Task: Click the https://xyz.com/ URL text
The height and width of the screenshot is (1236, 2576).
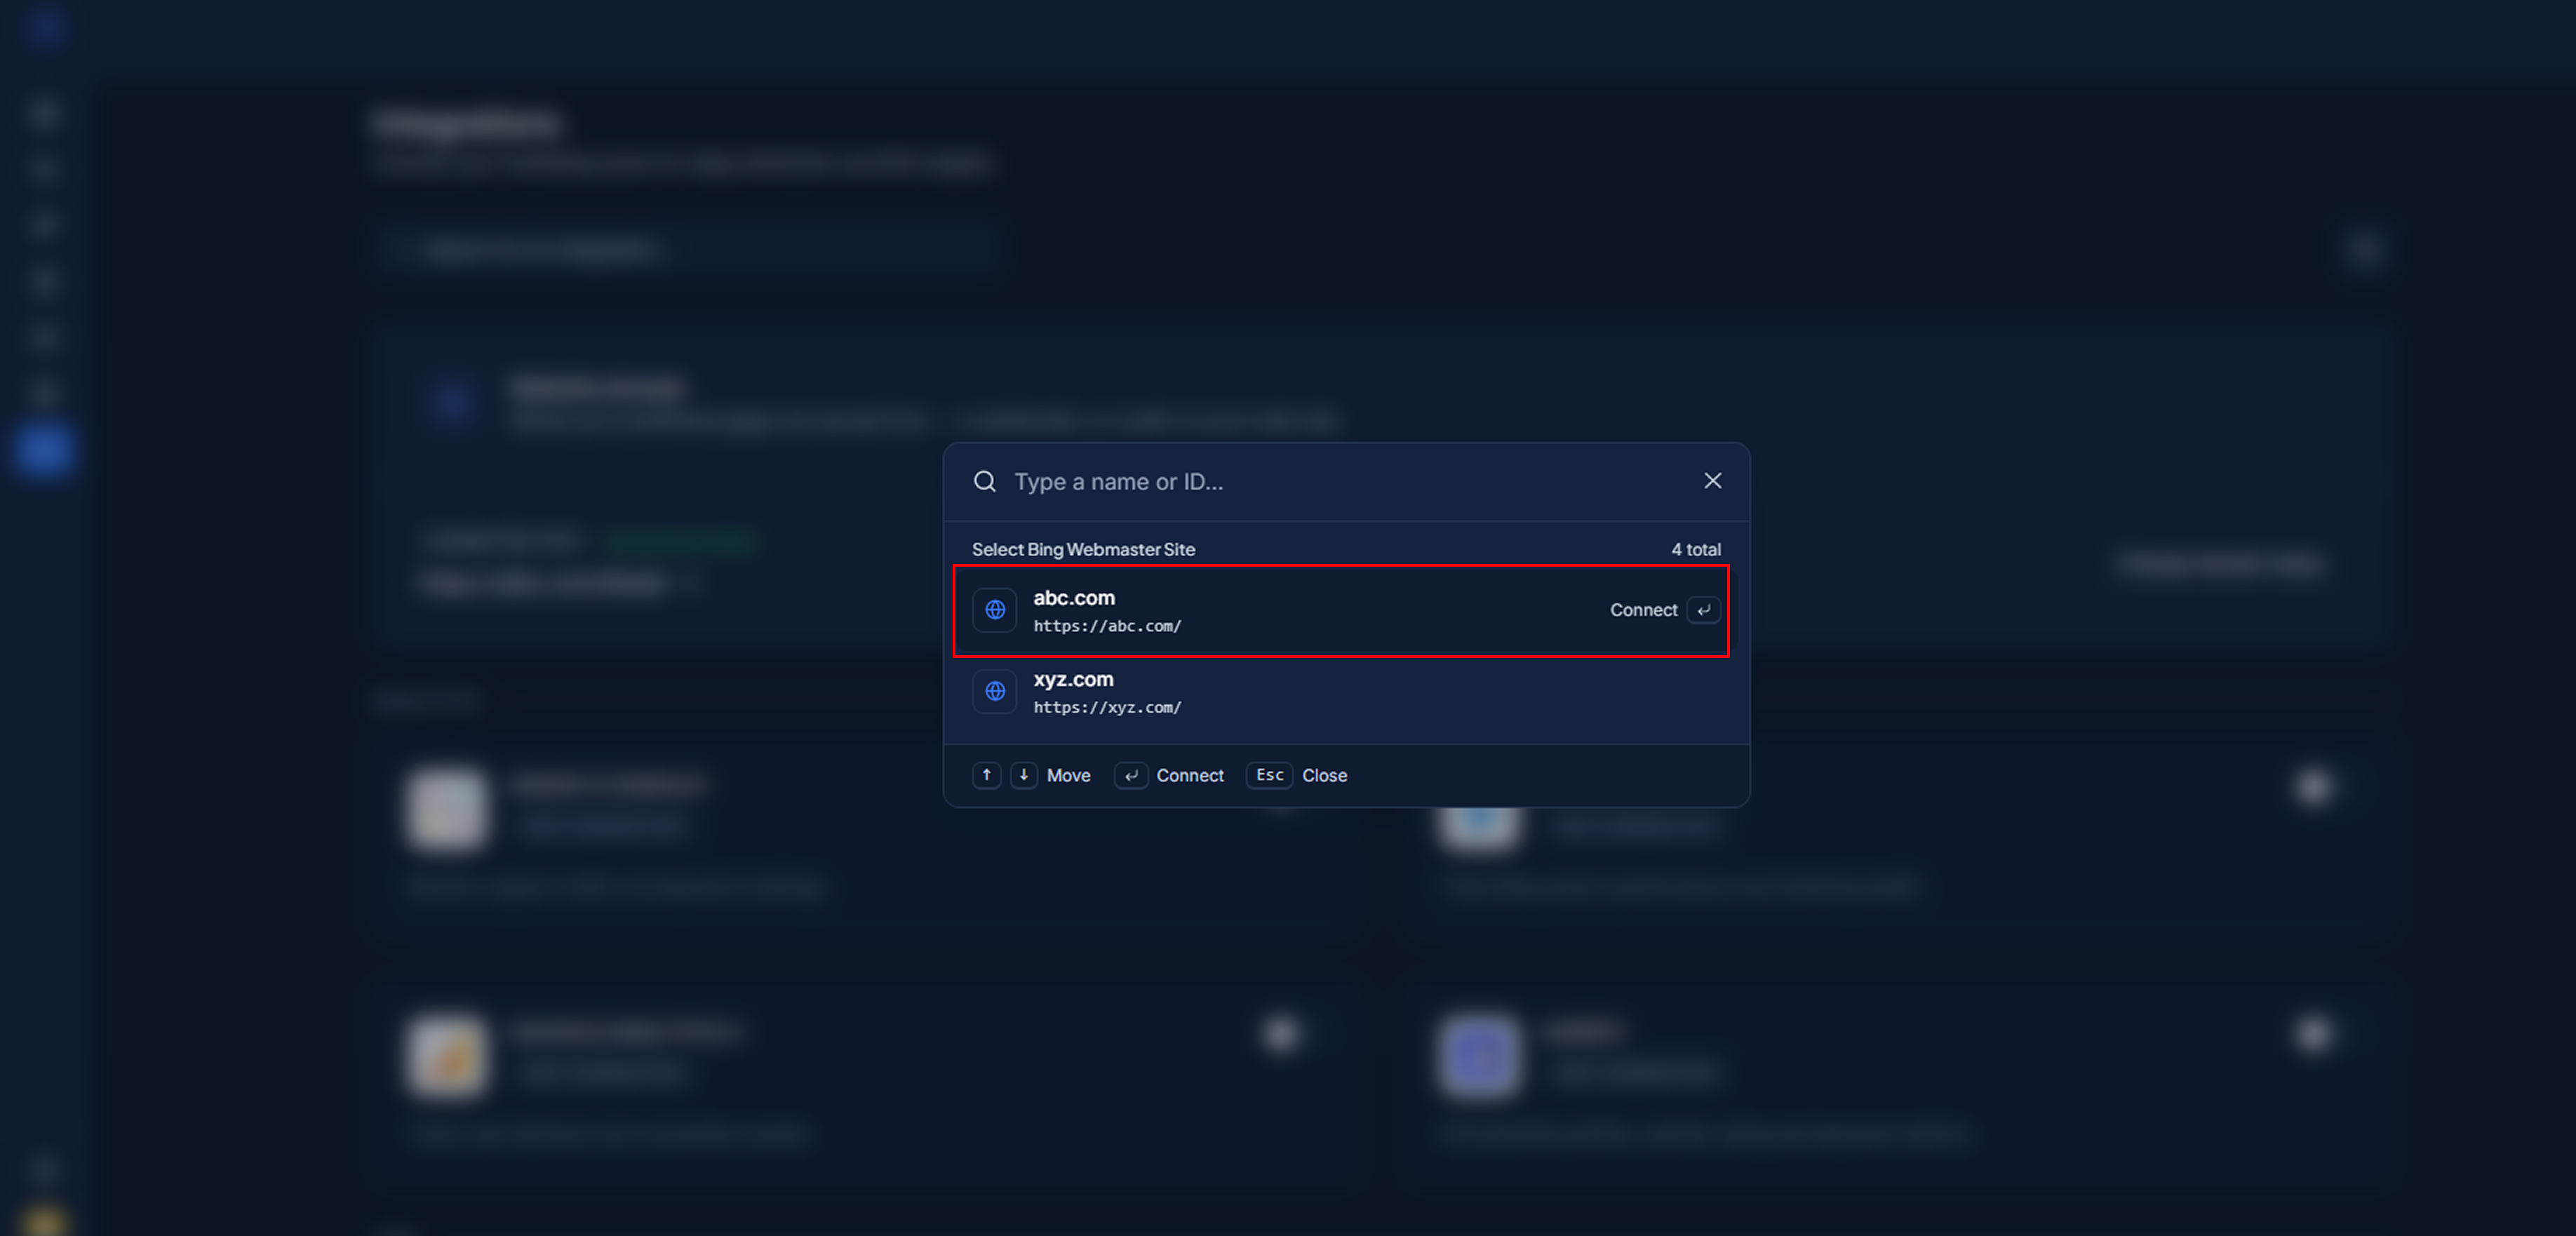Action: [x=1107, y=707]
